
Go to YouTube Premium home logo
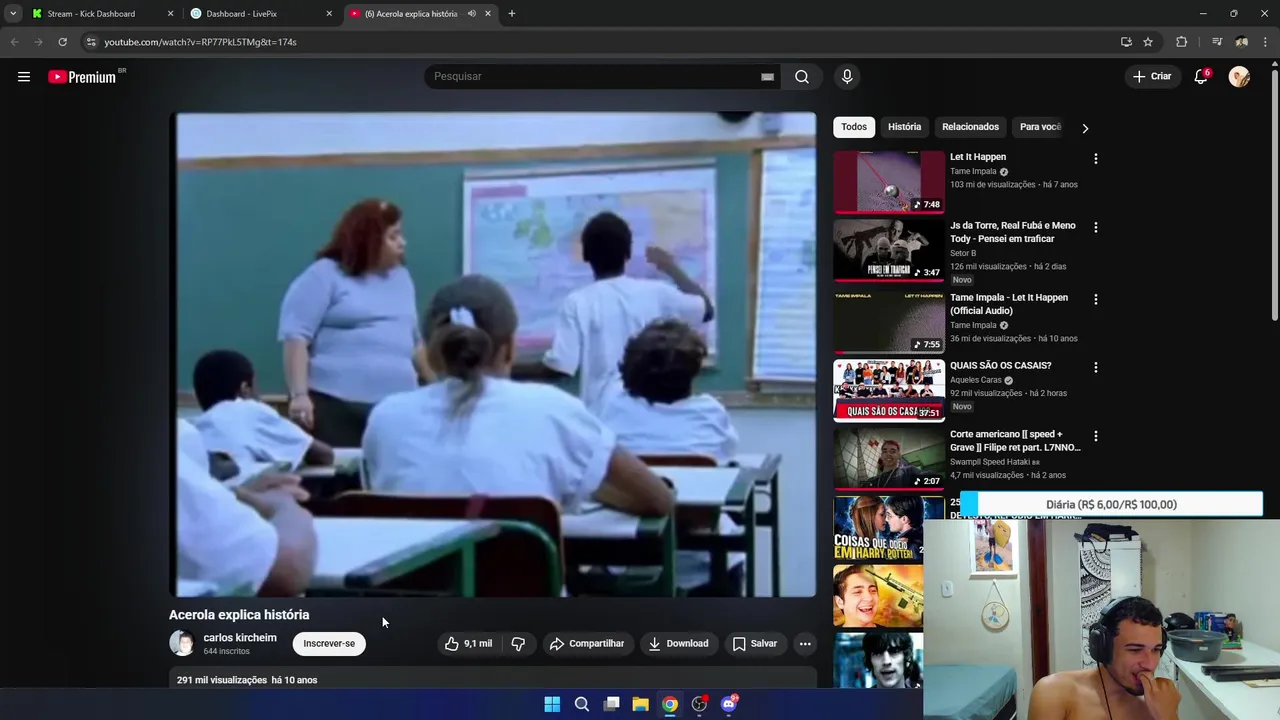(x=83, y=77)
